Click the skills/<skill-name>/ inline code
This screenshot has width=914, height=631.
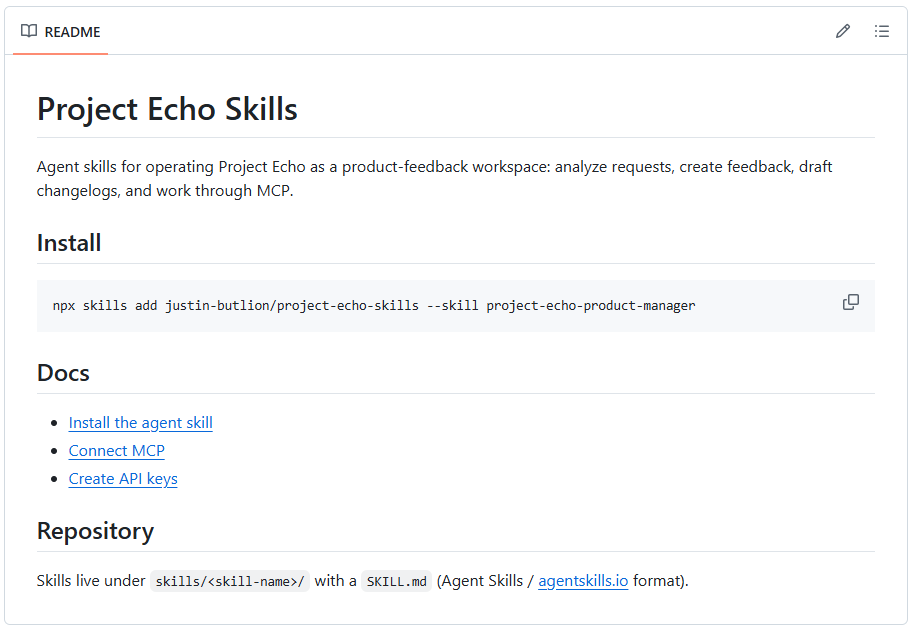(x=230, y=581)
